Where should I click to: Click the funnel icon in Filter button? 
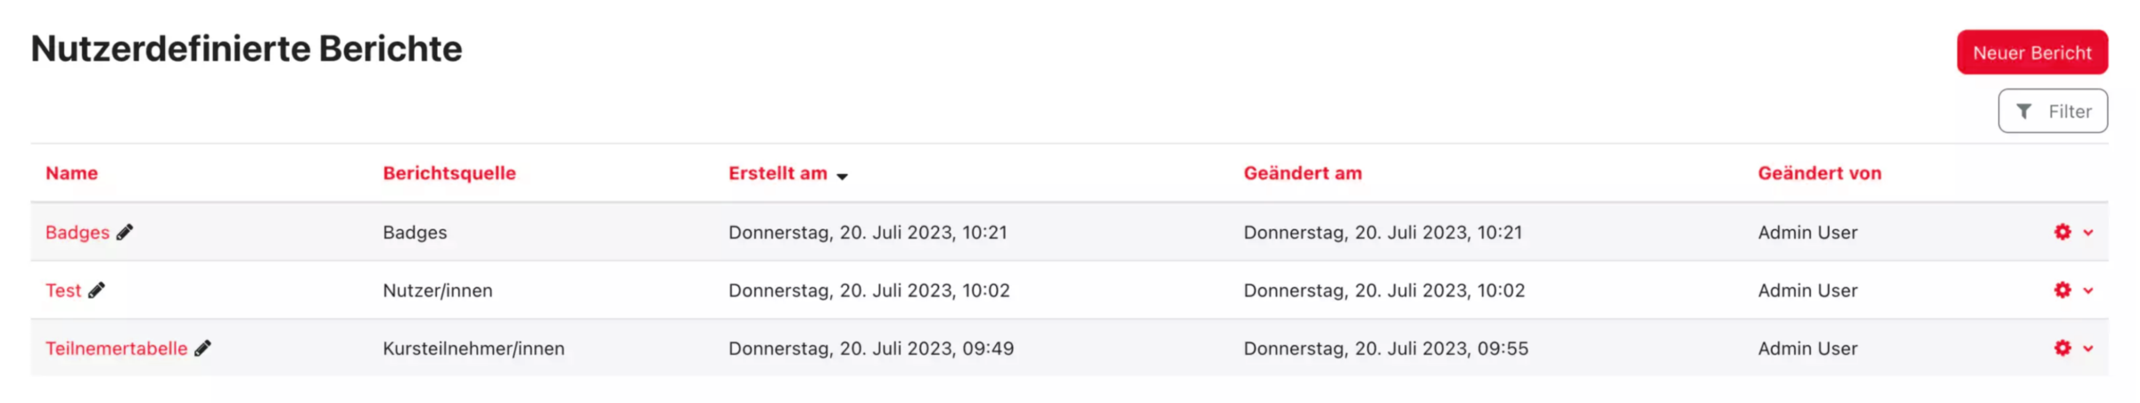tap(2024, 111)
